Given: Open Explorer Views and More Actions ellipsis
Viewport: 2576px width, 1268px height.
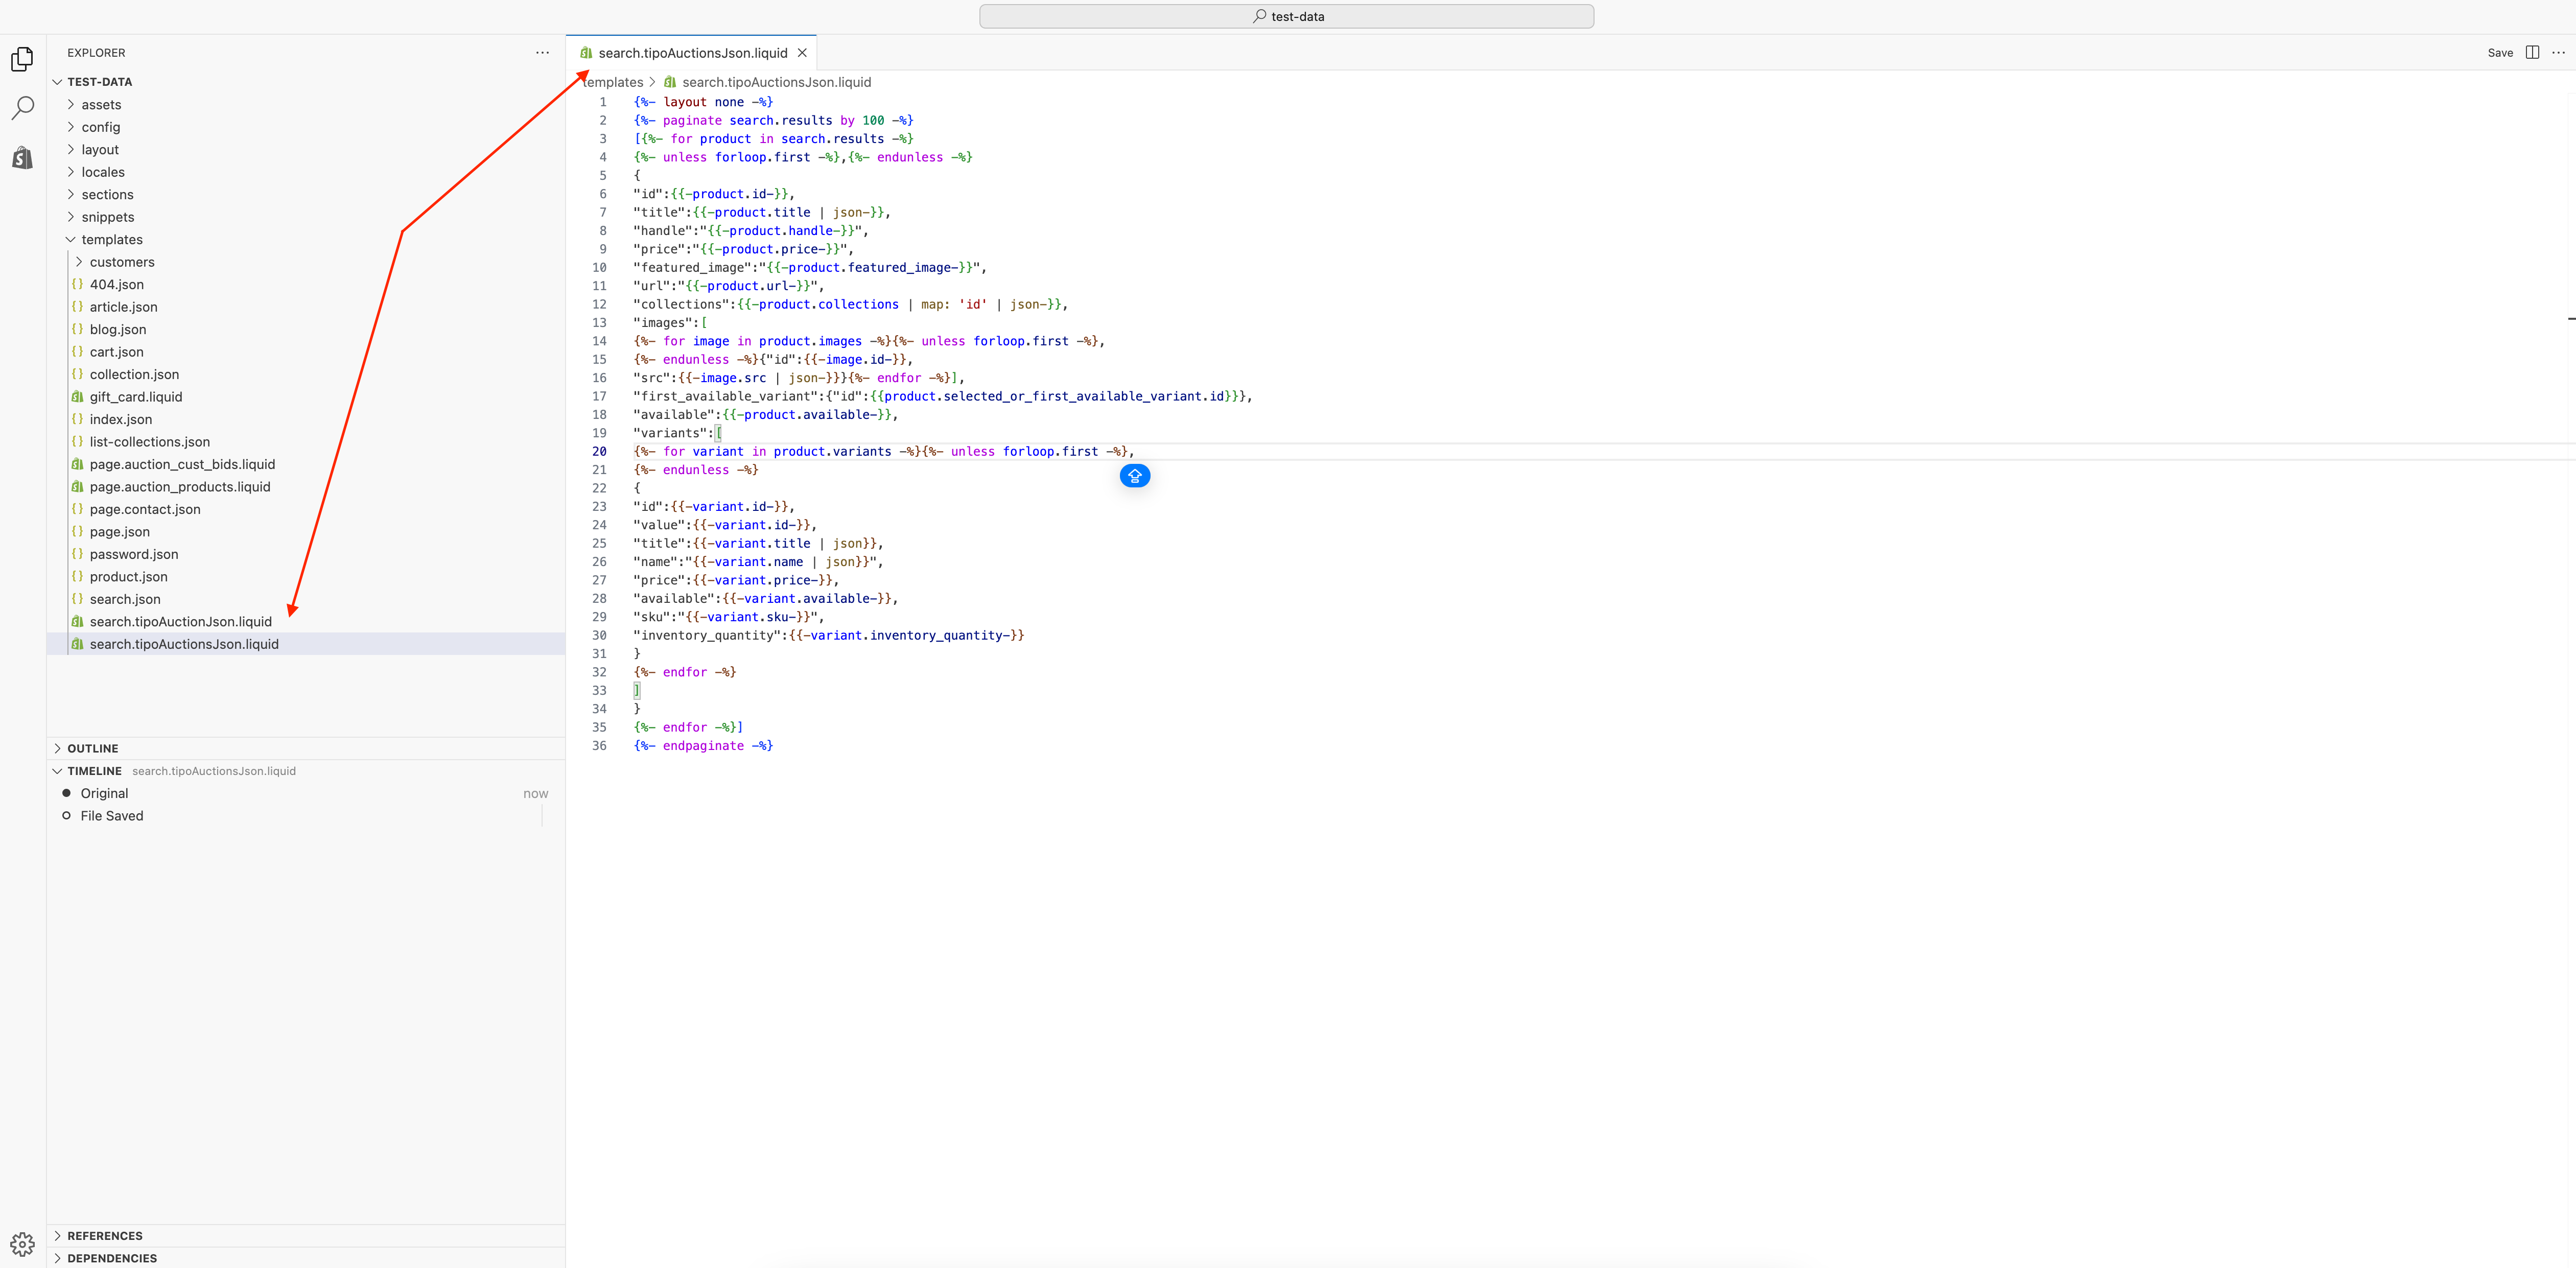Looking at the screenshot, I should (542, 53).
